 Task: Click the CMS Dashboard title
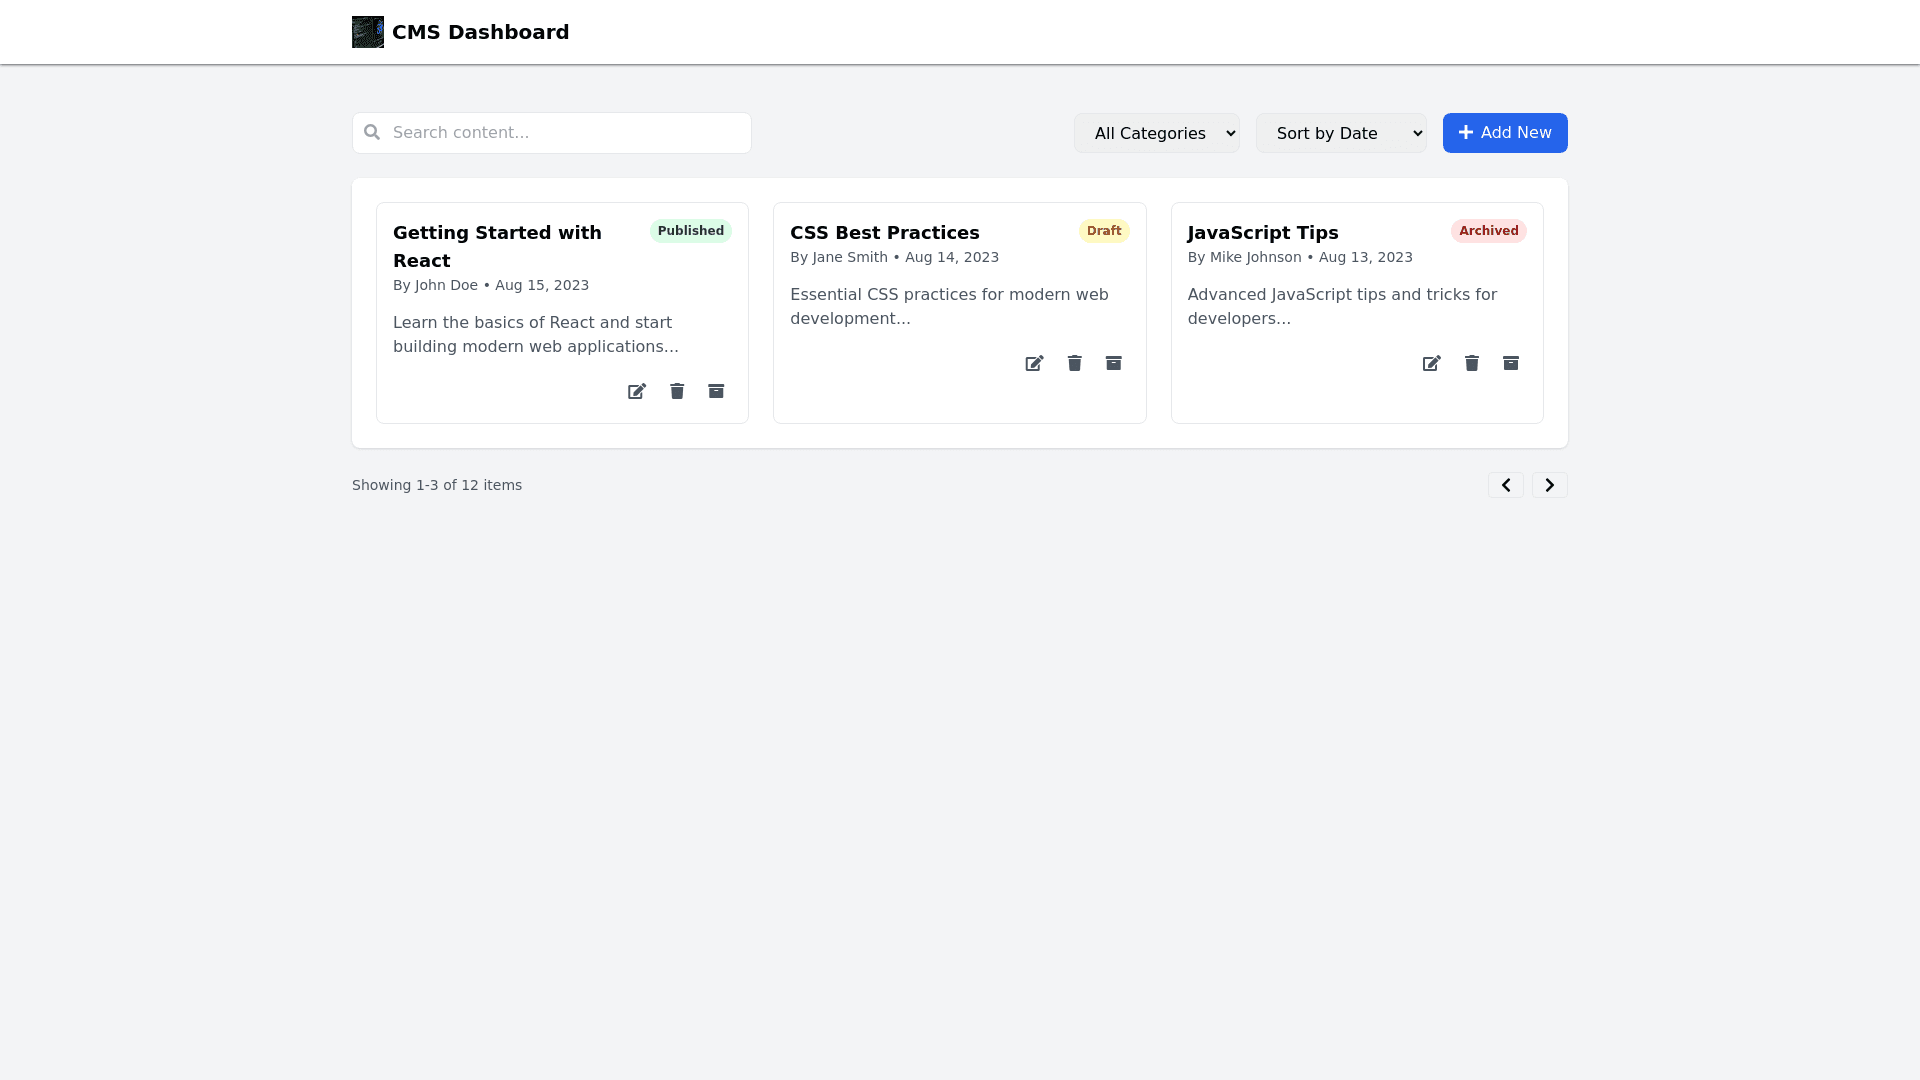coord(480,32)
